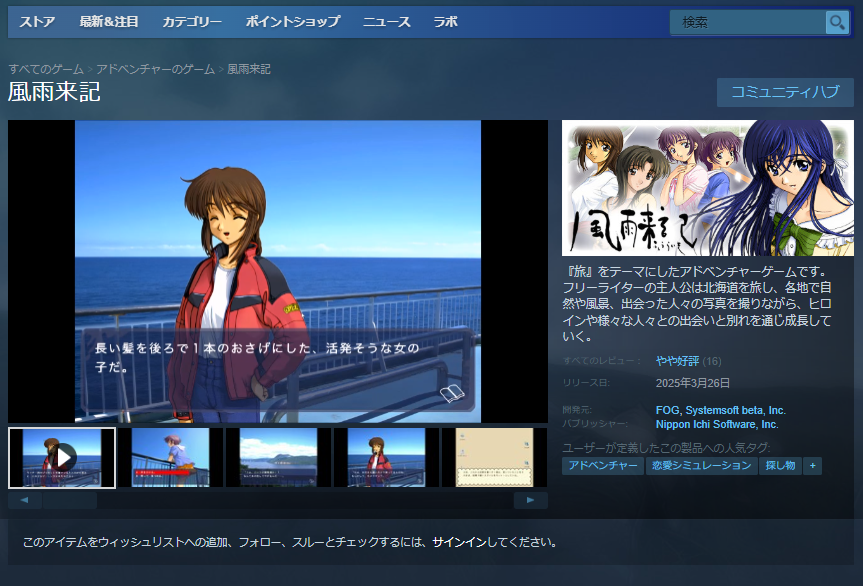
Task: Open the 最新&注目 menu
Action: pyautogui.click(x=108, y=22)
